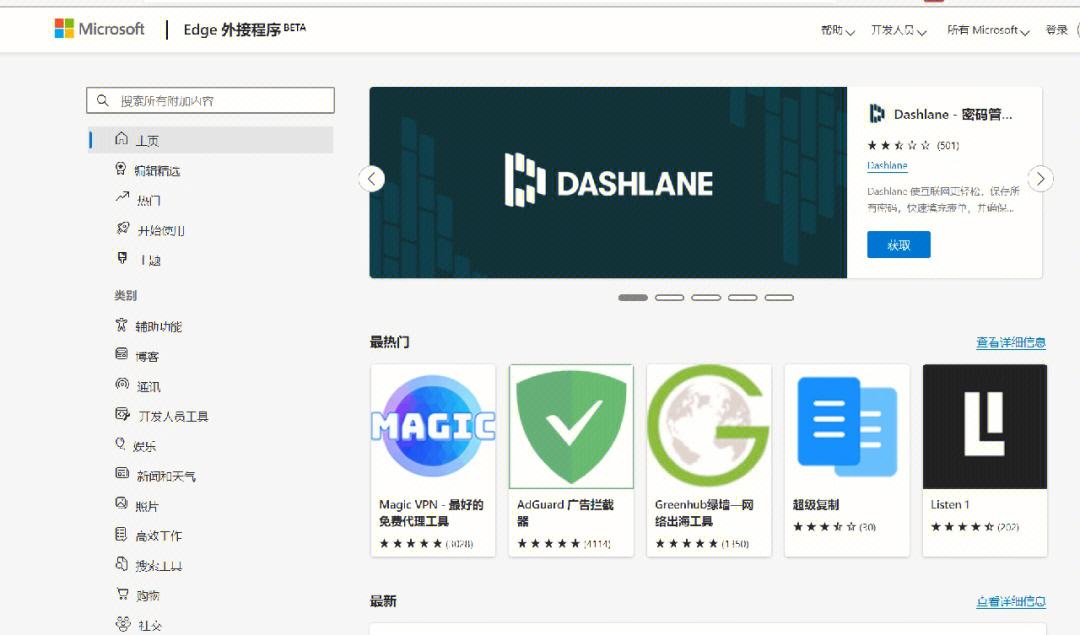The height and width of the screenshot is (635, 1080).
Task: Click the 最热门 section heading
Action: tap(390, 342)
